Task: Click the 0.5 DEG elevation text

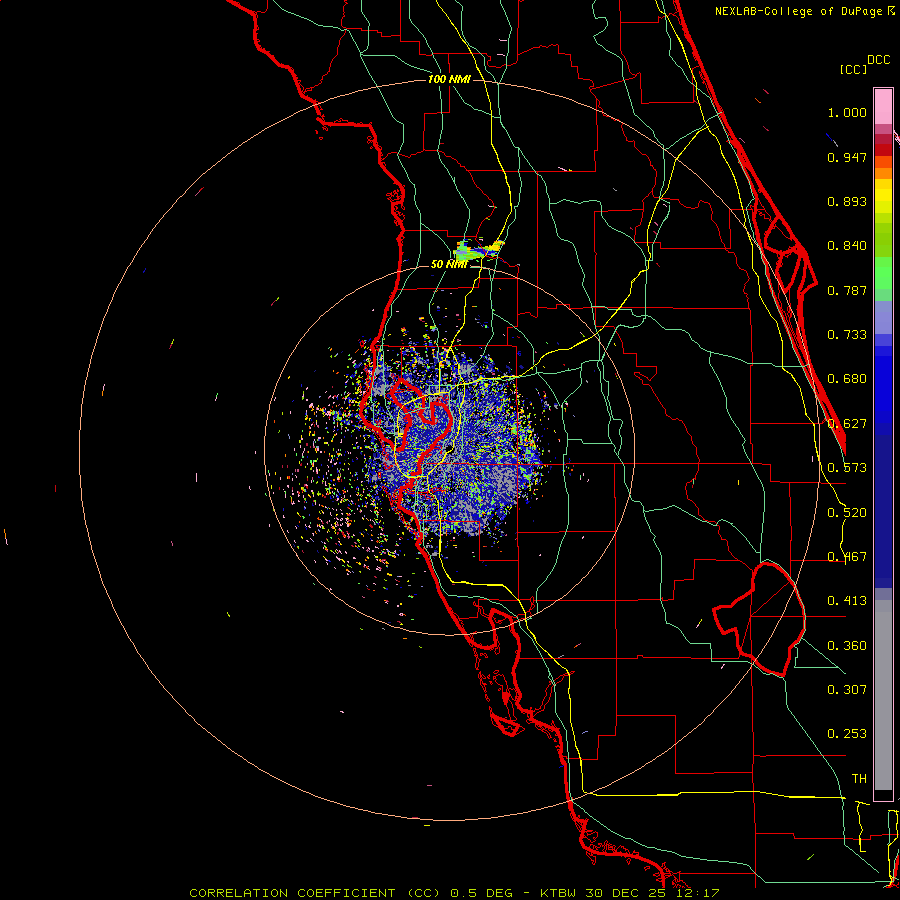Action: [x=480, y=893]
